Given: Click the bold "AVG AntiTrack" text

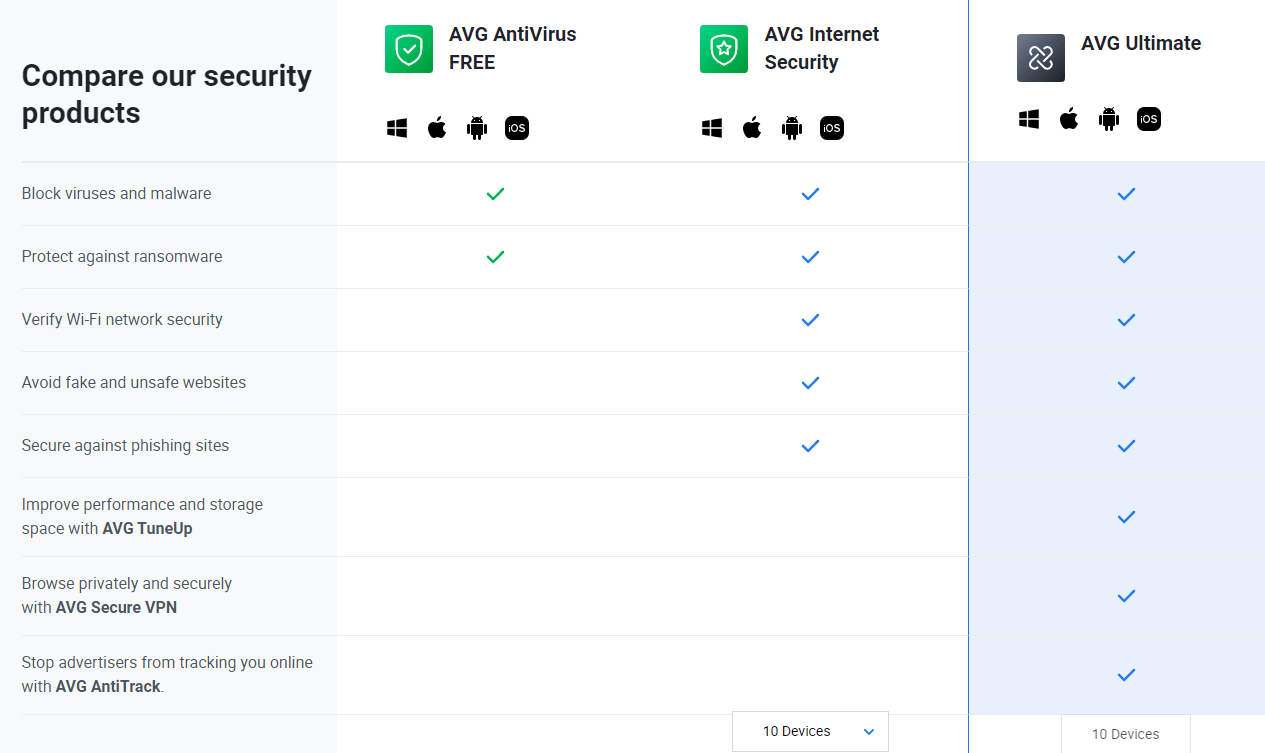Looking at the screenshot, I should [x=108, y=686].
